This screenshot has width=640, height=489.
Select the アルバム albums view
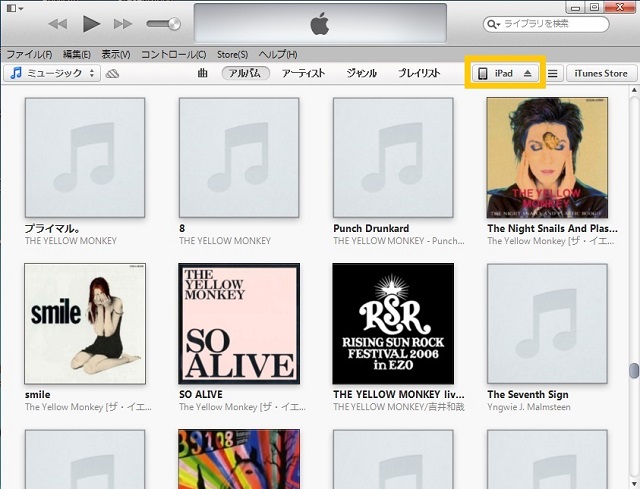point(245,73)
